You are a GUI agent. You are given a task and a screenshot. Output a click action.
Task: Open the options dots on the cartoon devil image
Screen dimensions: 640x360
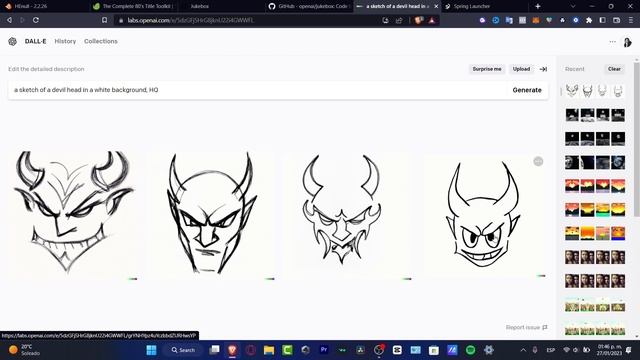pos(538,162)
